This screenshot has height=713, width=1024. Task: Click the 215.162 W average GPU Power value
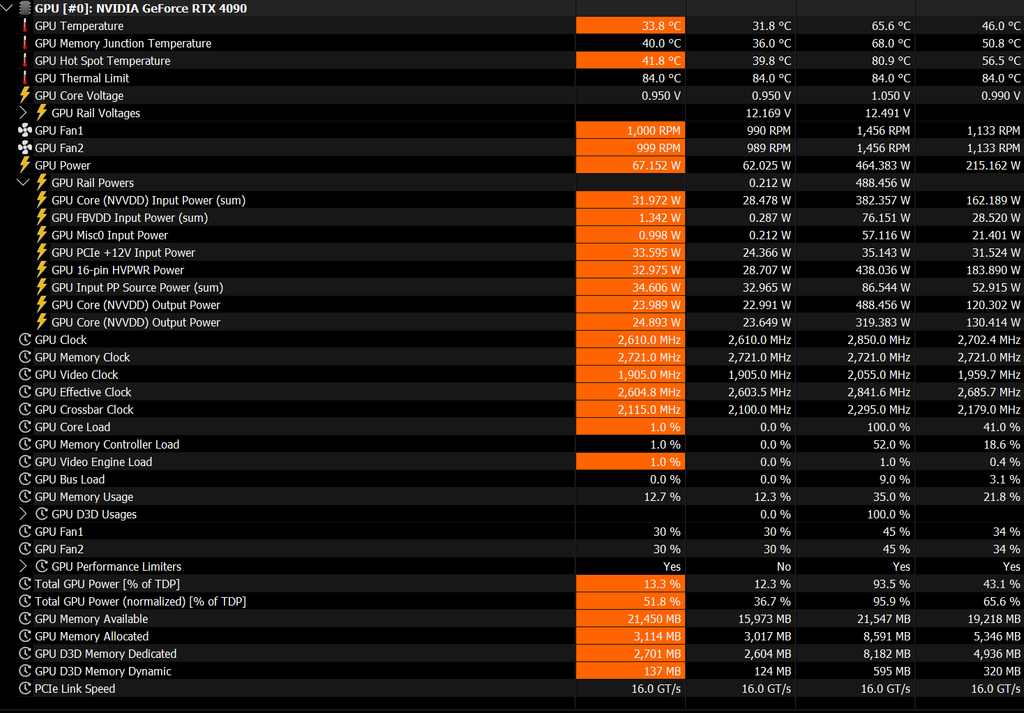point(993,166)
